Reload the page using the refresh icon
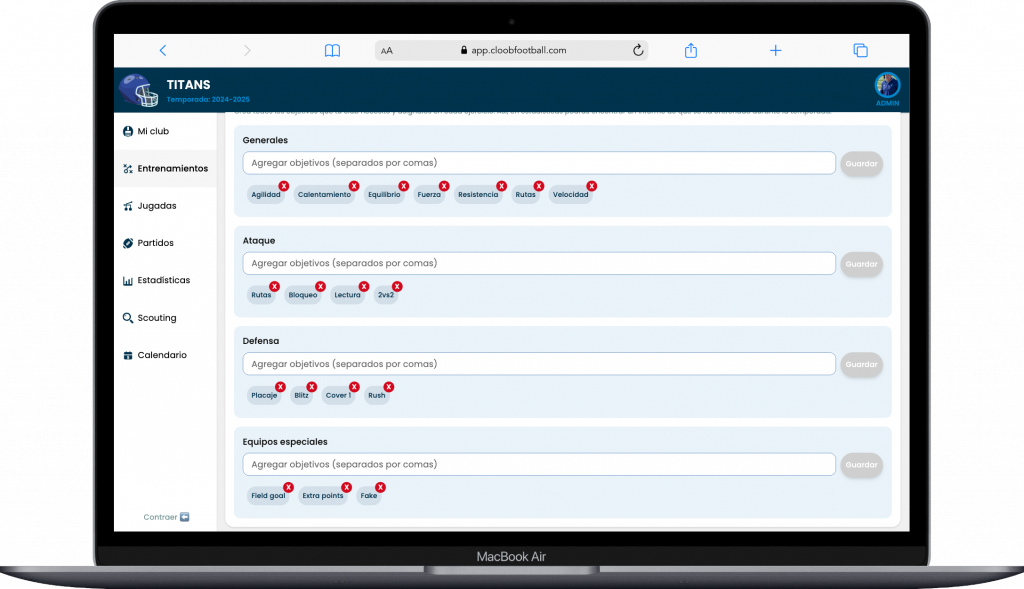The height and width of the screenshot is (589, 1024). [x=638, y=51]
